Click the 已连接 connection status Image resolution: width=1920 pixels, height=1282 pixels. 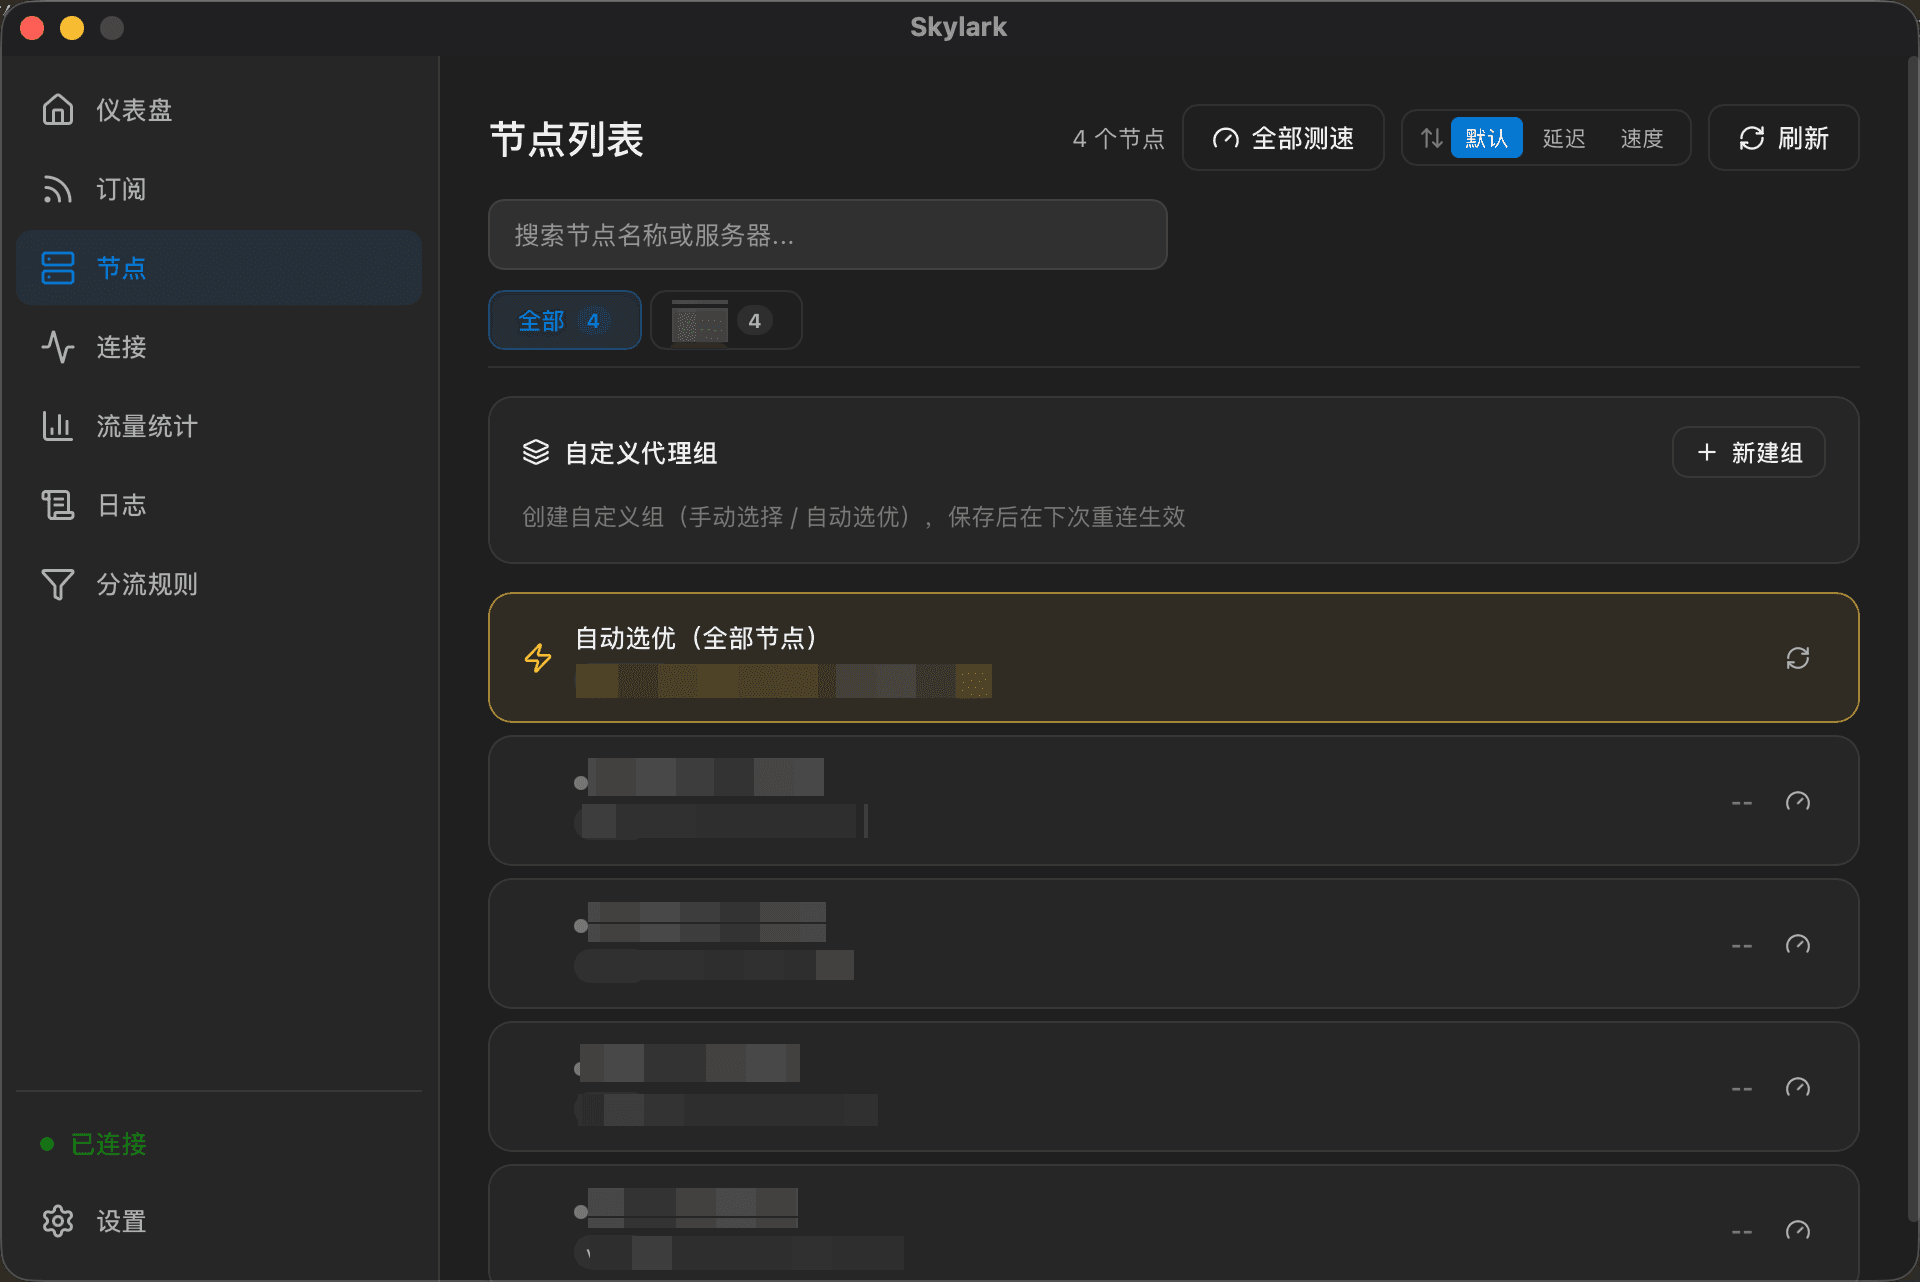93,1143
